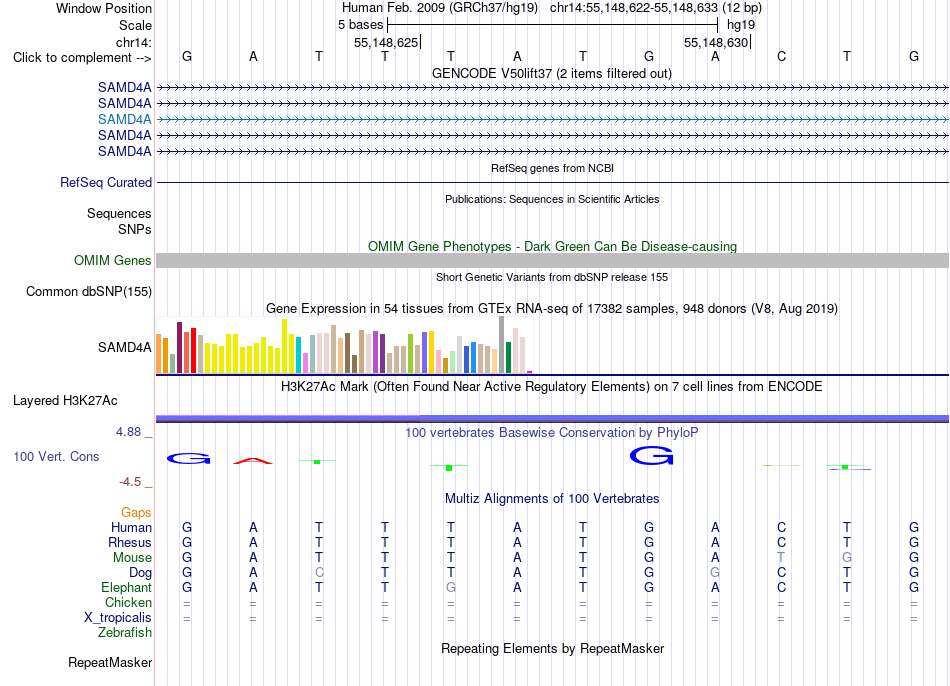Click the GTEx Gene Expression track title
This screenshot has height=686, width=950.
552,308
